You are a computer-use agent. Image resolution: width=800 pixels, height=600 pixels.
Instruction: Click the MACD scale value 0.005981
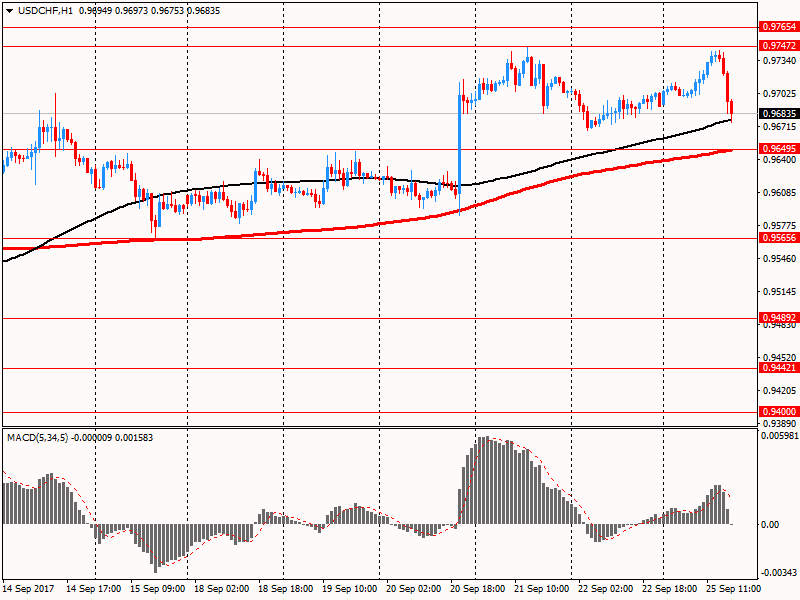[779, 436]
